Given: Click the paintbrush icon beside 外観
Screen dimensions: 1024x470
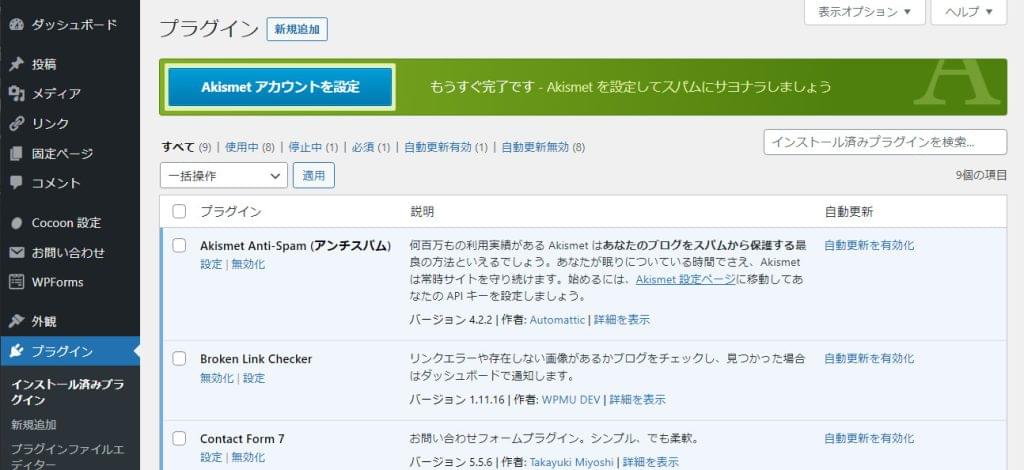Looking at the screenshot, I should (16, 322).
